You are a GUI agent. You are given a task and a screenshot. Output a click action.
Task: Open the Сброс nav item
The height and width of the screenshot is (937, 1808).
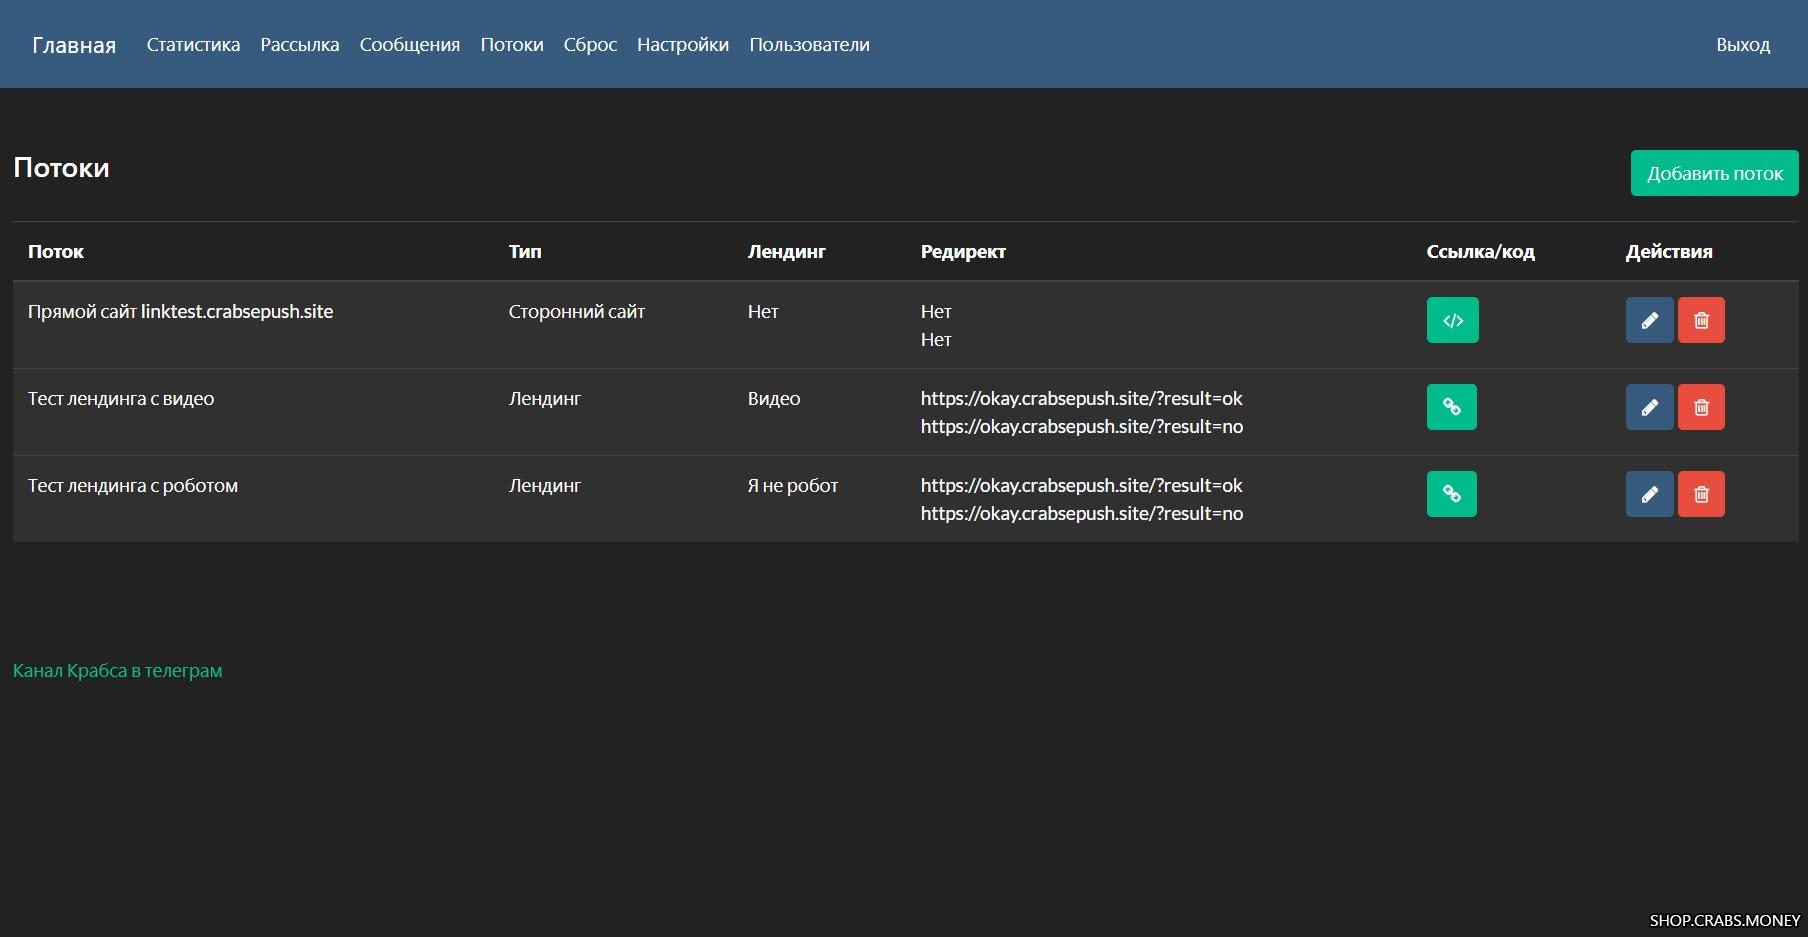[x=590, y=45]
